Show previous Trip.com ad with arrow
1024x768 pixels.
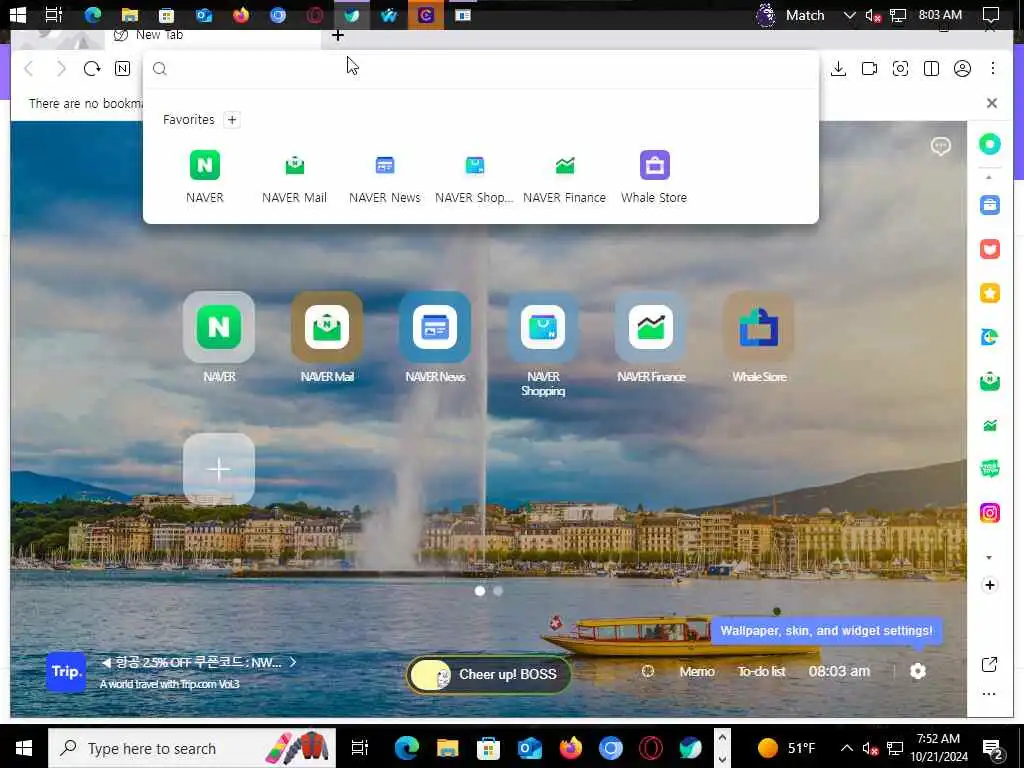coord(106,662)
